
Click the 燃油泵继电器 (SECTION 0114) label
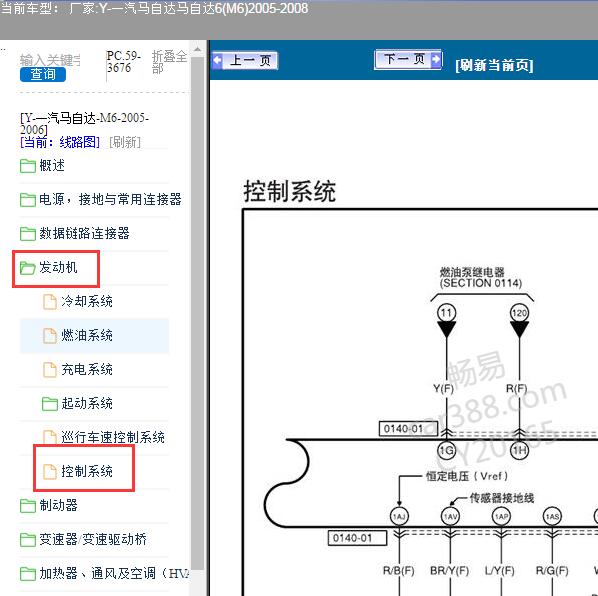point(481,278)
